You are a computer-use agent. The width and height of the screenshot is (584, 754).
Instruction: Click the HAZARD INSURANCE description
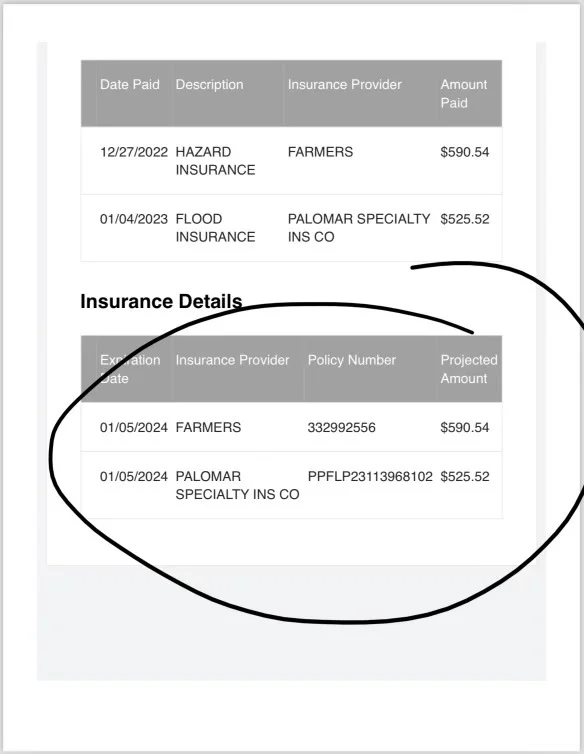coord(215,161)
